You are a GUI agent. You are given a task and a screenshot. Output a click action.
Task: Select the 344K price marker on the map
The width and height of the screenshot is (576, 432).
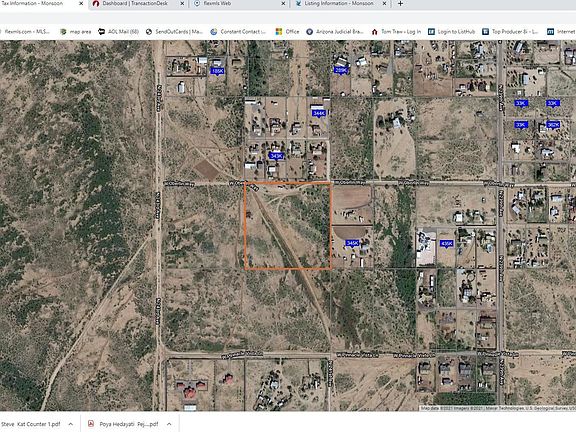[x=319, y=114]
